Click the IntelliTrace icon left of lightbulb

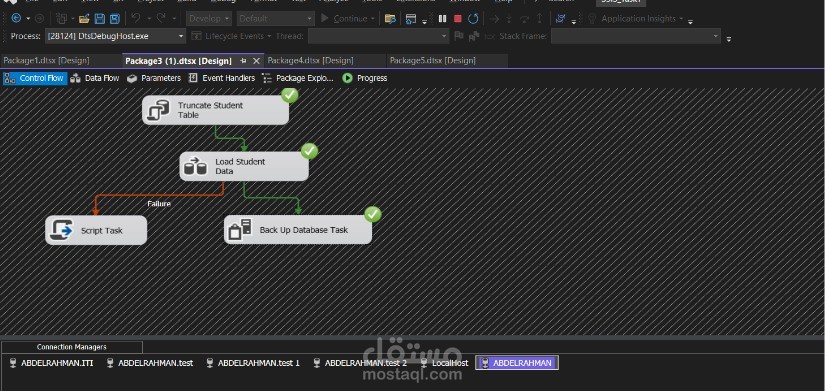point(560,19)
